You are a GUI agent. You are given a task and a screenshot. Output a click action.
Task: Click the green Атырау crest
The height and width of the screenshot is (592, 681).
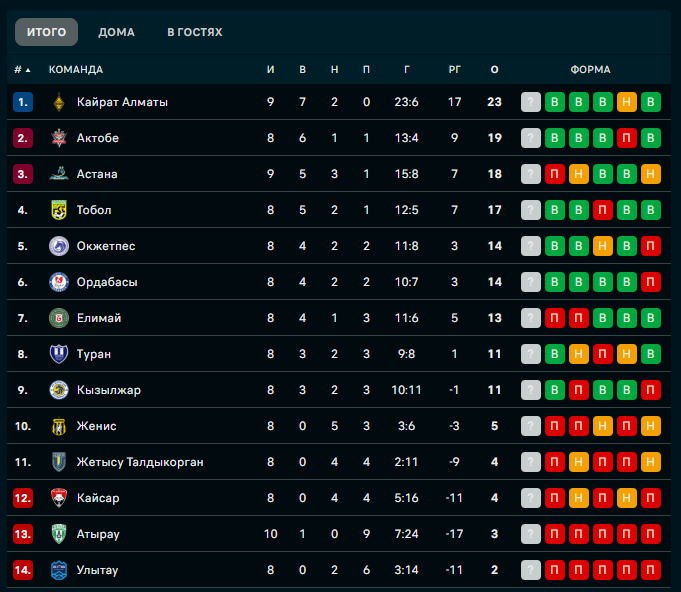(59, 534)
